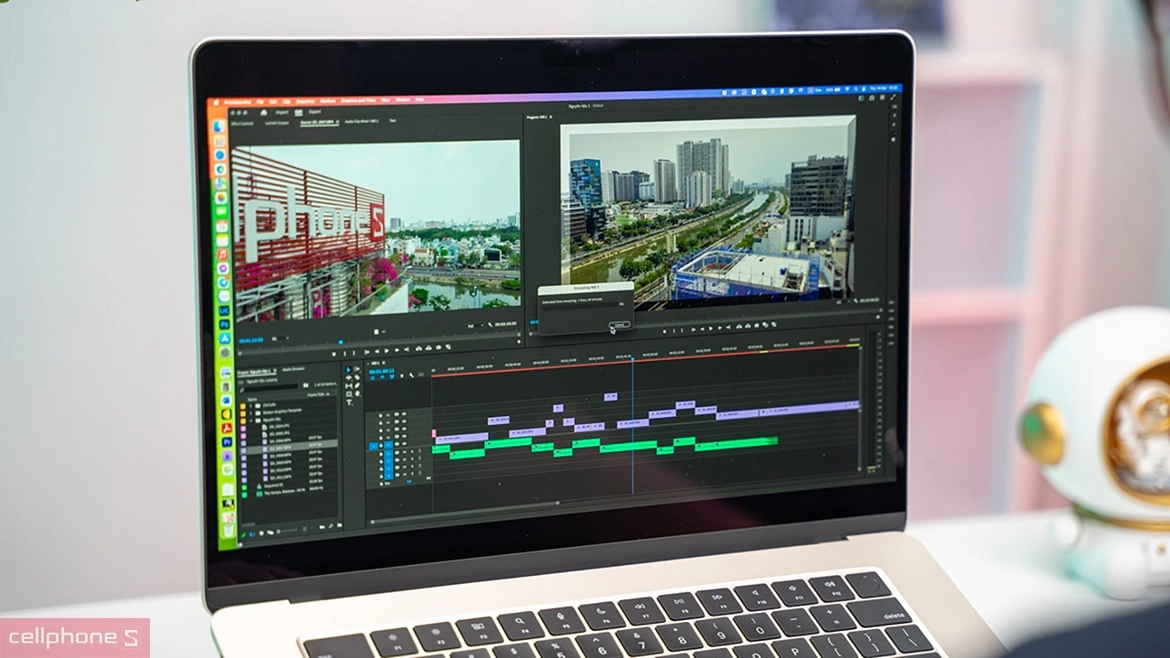Image resolution: width=1170 pixels, height=658 pixels.
Task: Switch to the Audio Clip Mixer tab
Action: coord(361,122)
